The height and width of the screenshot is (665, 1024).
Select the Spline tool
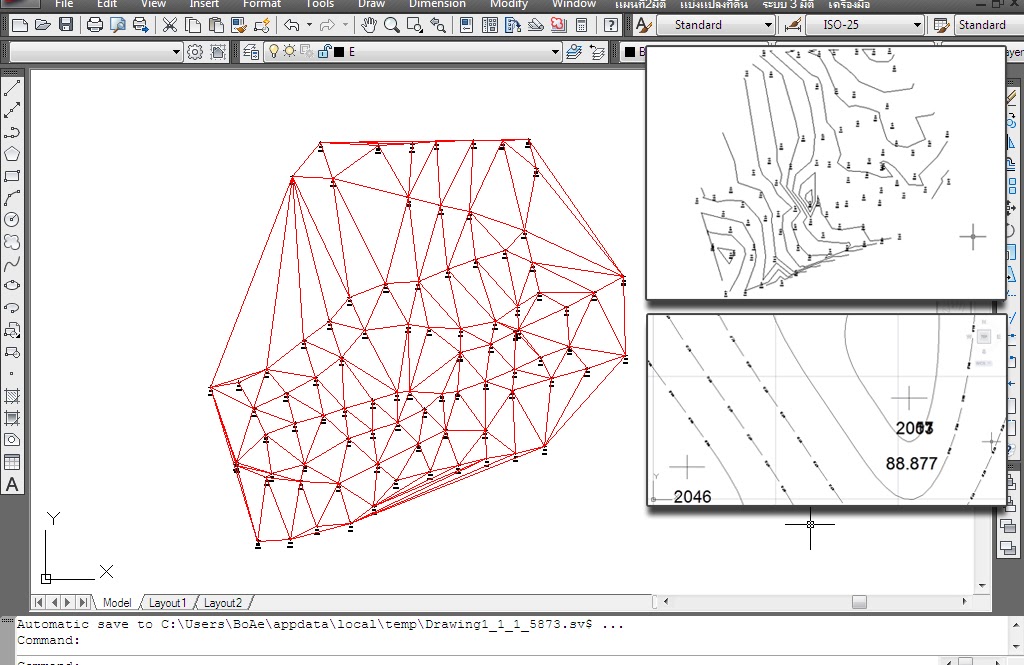pyautogui.click(x=12, y=264)
